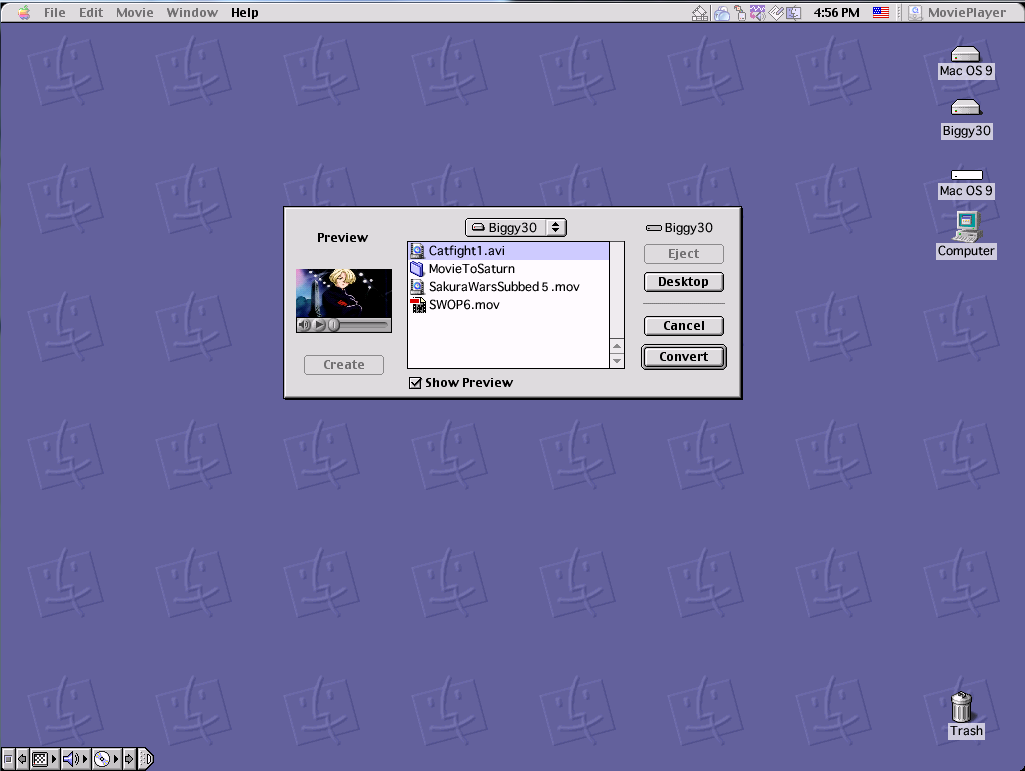Select the Biggy30 disk icon on the desktop
This screenshot has width=1025, height=771.
click(x=964, y=108)
